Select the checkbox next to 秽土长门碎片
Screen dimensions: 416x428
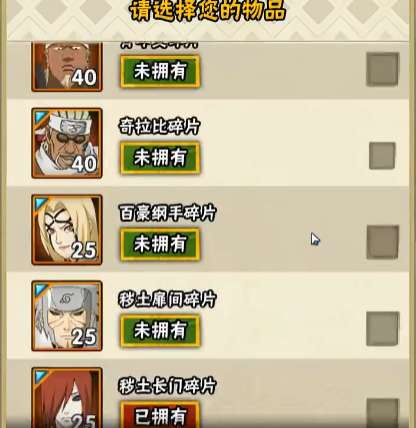pyautogui.click(x=383, y=413)
